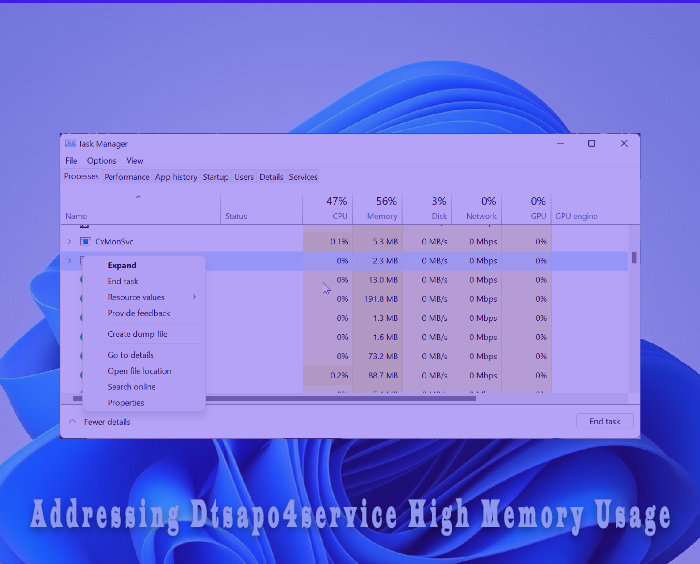Open the Options menu

pyautogui.click(x=101, y=161)
